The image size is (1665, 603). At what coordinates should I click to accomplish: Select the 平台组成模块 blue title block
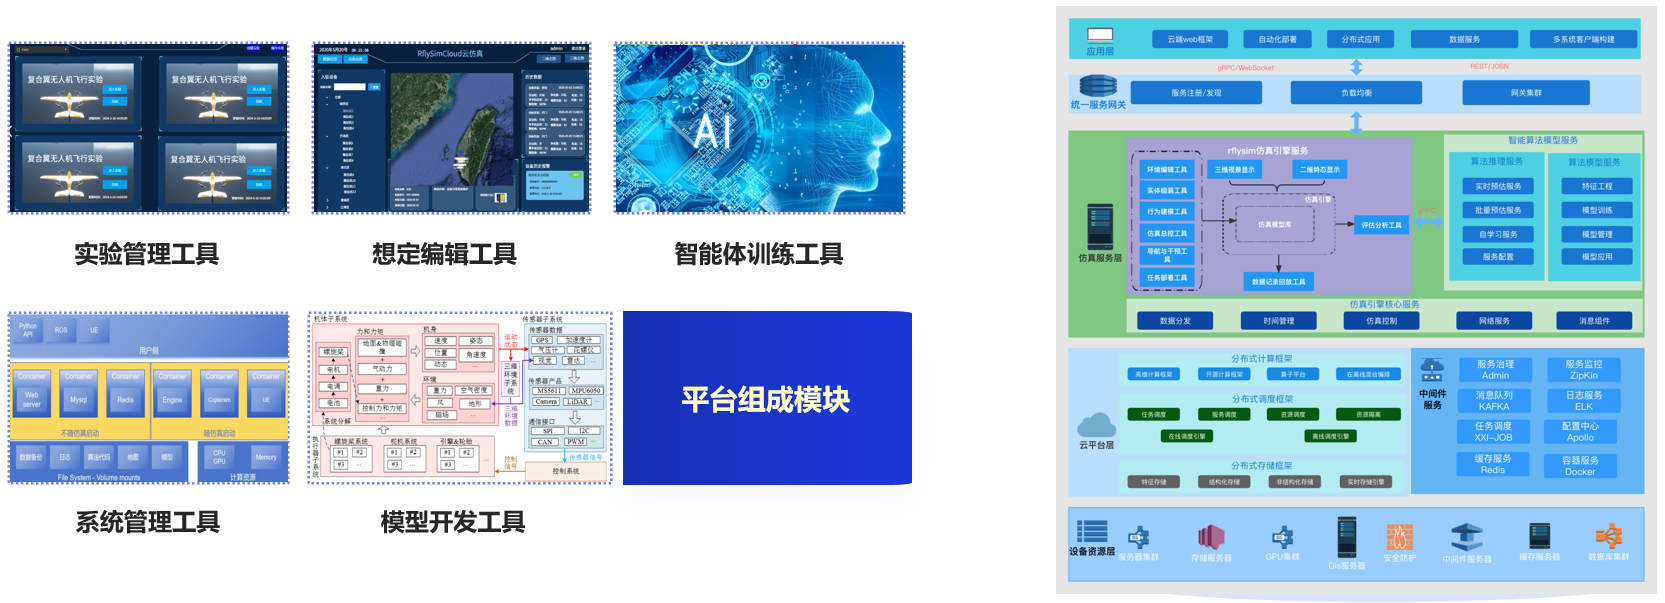click(766, 398)
